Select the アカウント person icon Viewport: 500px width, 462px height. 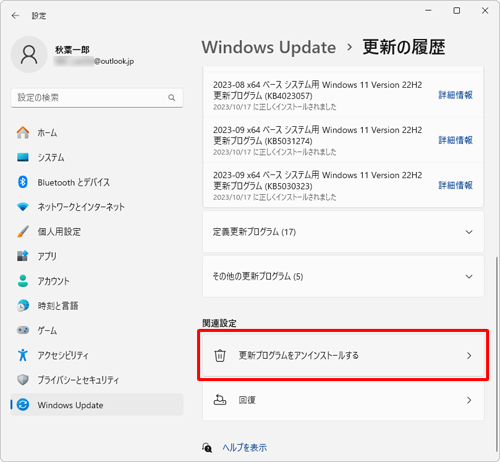[x=23, y=281]
